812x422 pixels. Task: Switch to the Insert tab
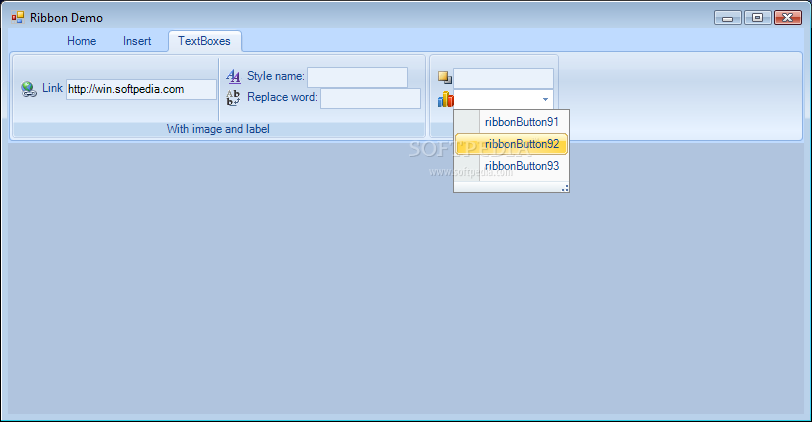137,41
